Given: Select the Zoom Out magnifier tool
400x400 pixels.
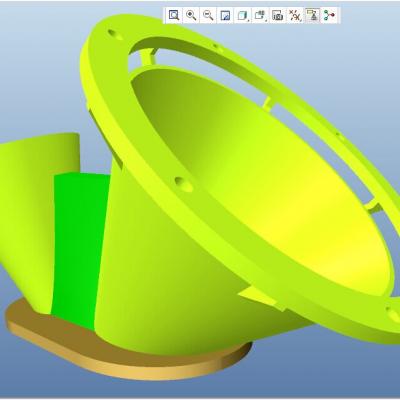Looking at the screenshot, I should 208,15.
